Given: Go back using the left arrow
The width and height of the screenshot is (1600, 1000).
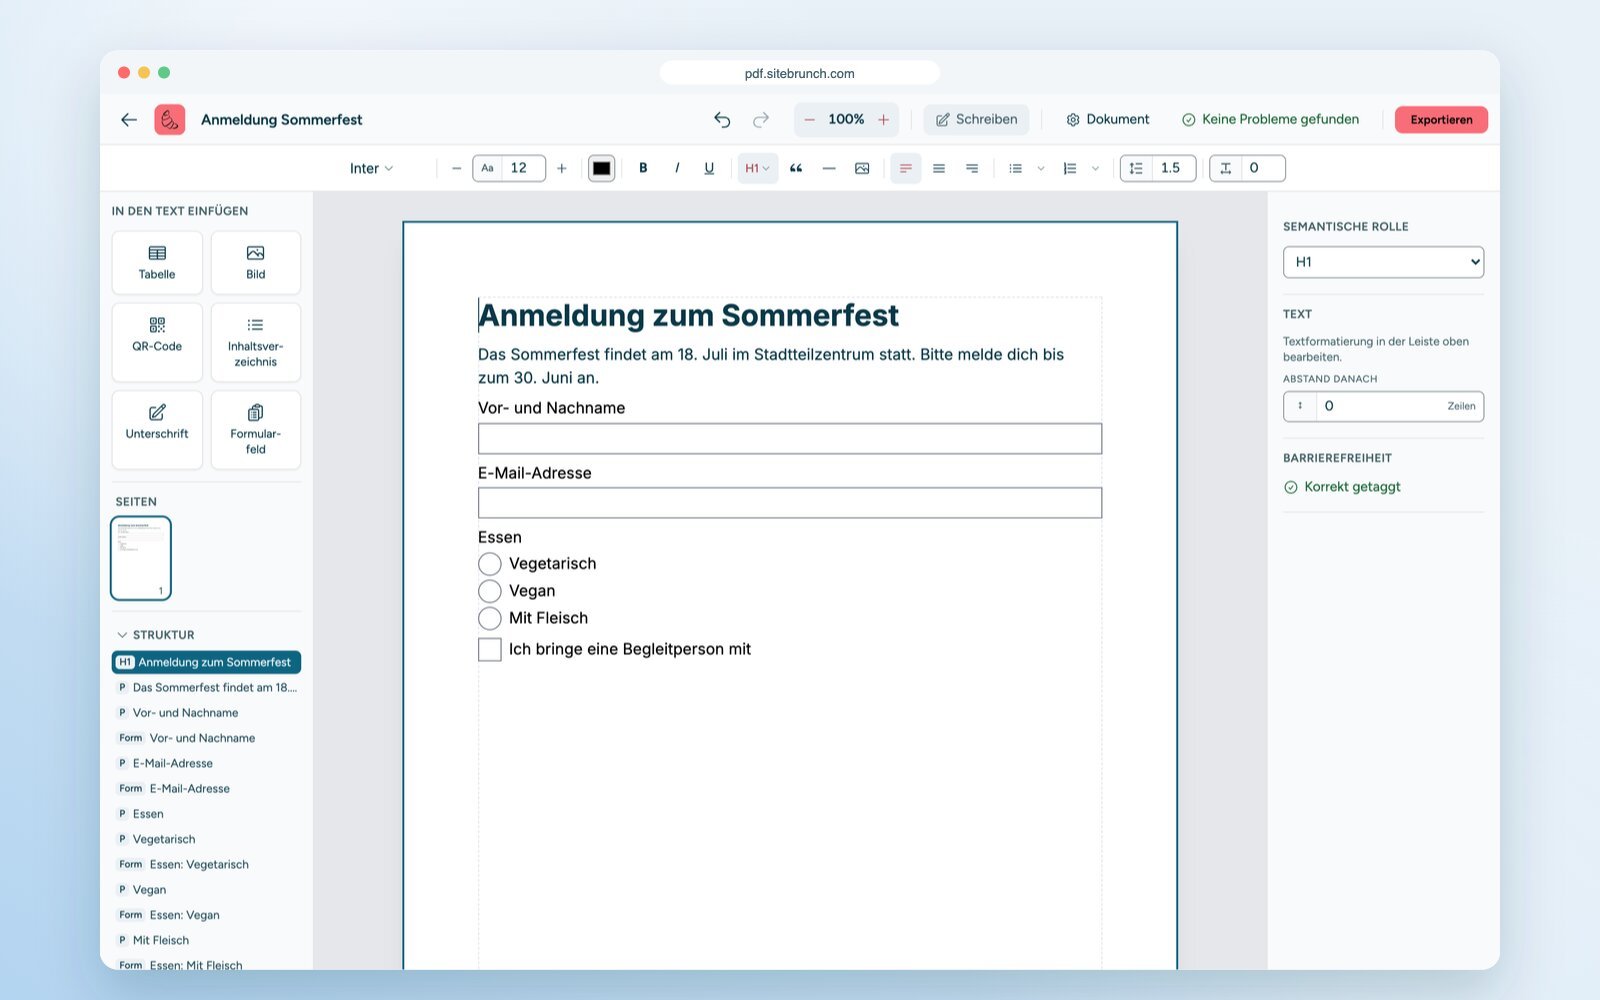Looking at the screenshot, I should coord(129,119).
